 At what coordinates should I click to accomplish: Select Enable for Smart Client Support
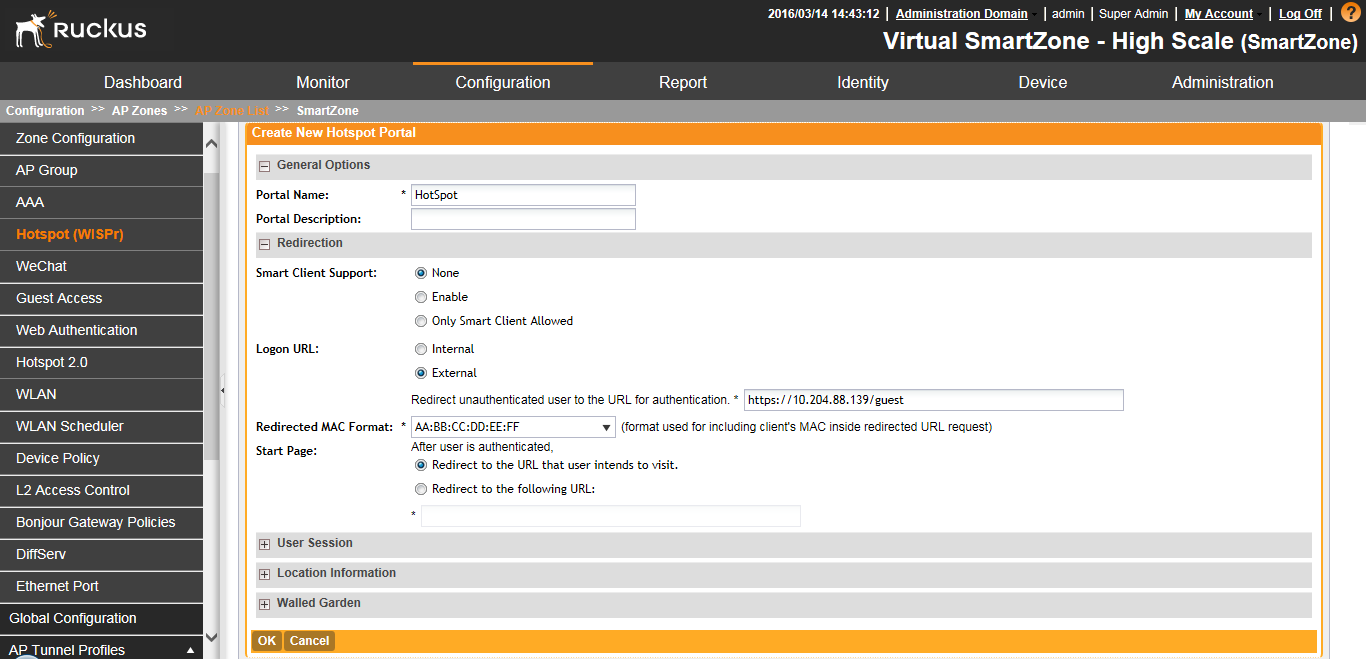421,297
